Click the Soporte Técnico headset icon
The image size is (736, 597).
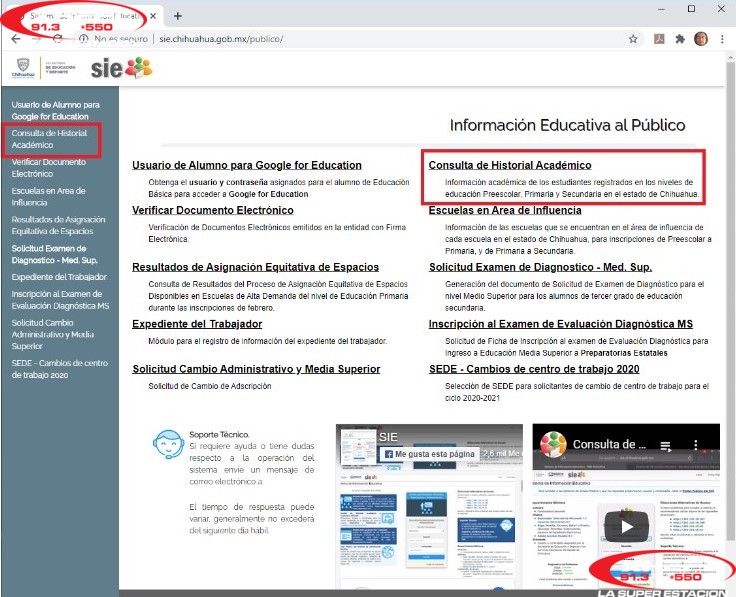pyautogui.click(x=165, y=442)
